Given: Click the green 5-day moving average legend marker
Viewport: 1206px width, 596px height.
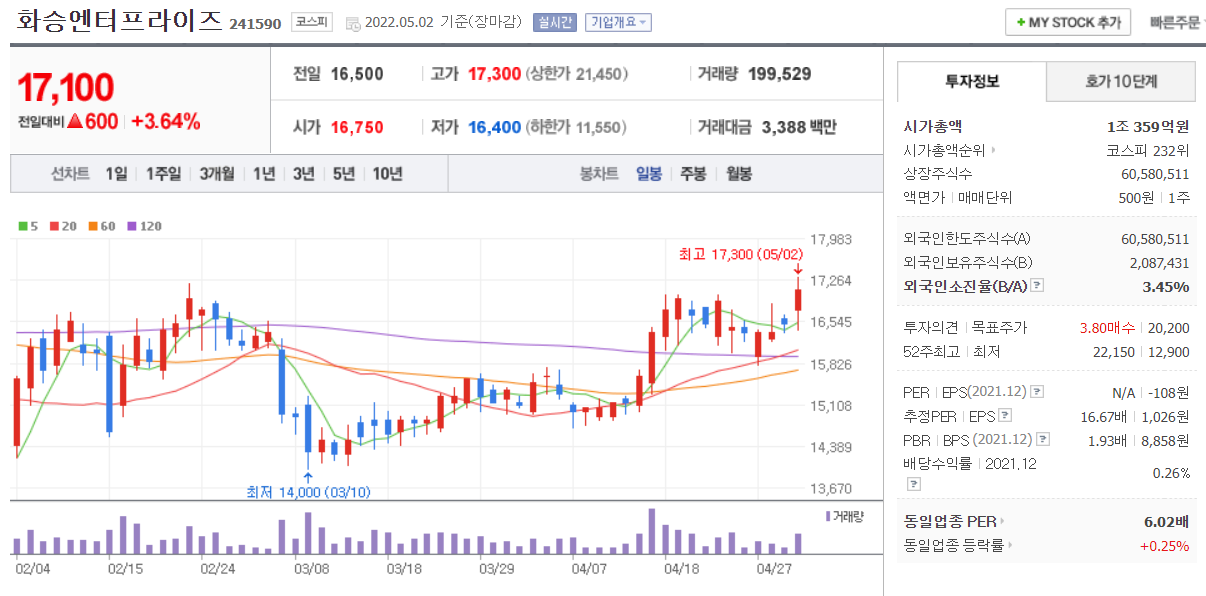Looking at the screenshot, I should point(22,226).
